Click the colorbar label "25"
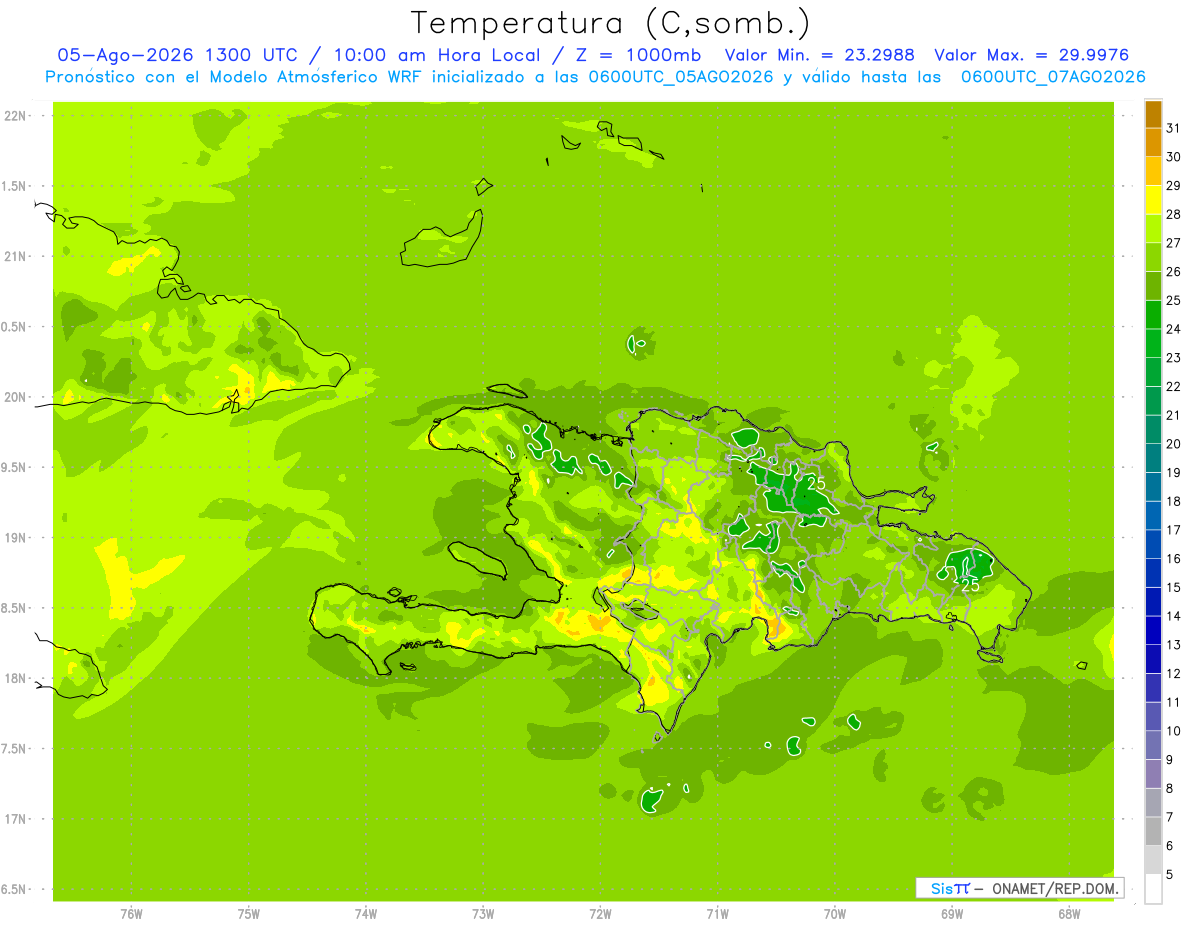 tap(1174, 300)
